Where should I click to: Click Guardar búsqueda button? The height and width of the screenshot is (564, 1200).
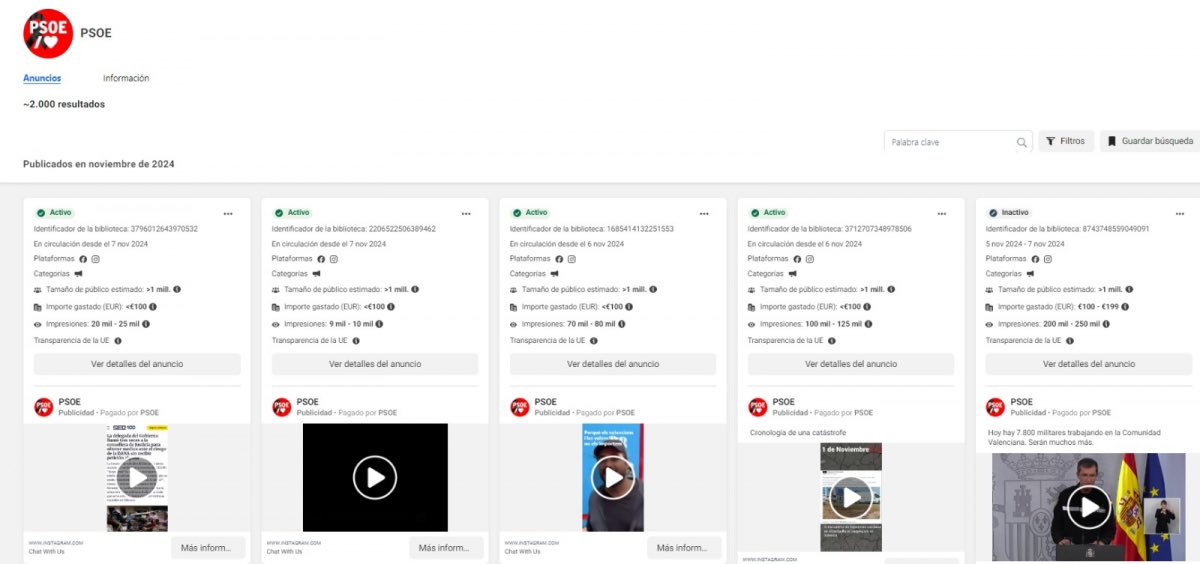(x=1150, y=141)
